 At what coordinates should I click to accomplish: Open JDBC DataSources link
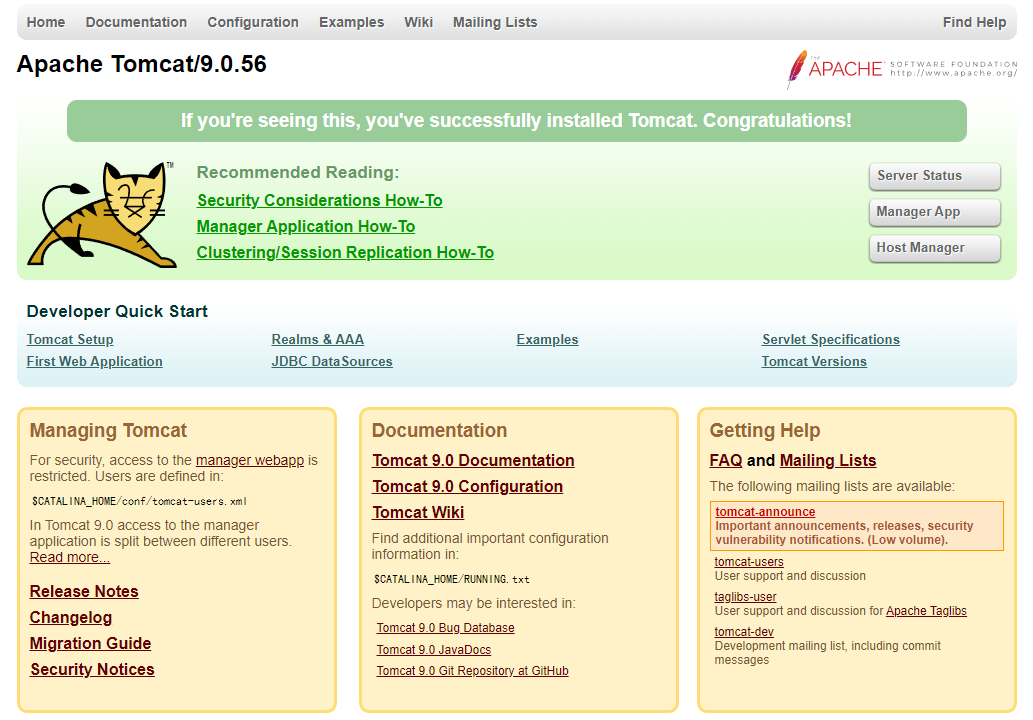pos(332,362)
